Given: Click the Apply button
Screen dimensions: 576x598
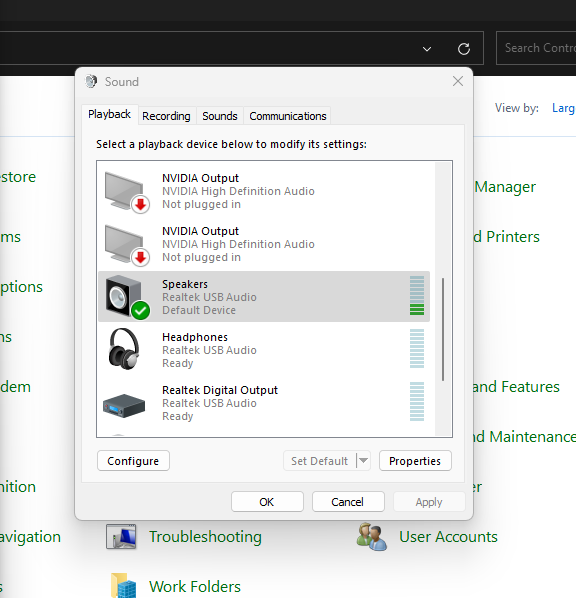Looking at the screenshot, I should coord(429,502).
